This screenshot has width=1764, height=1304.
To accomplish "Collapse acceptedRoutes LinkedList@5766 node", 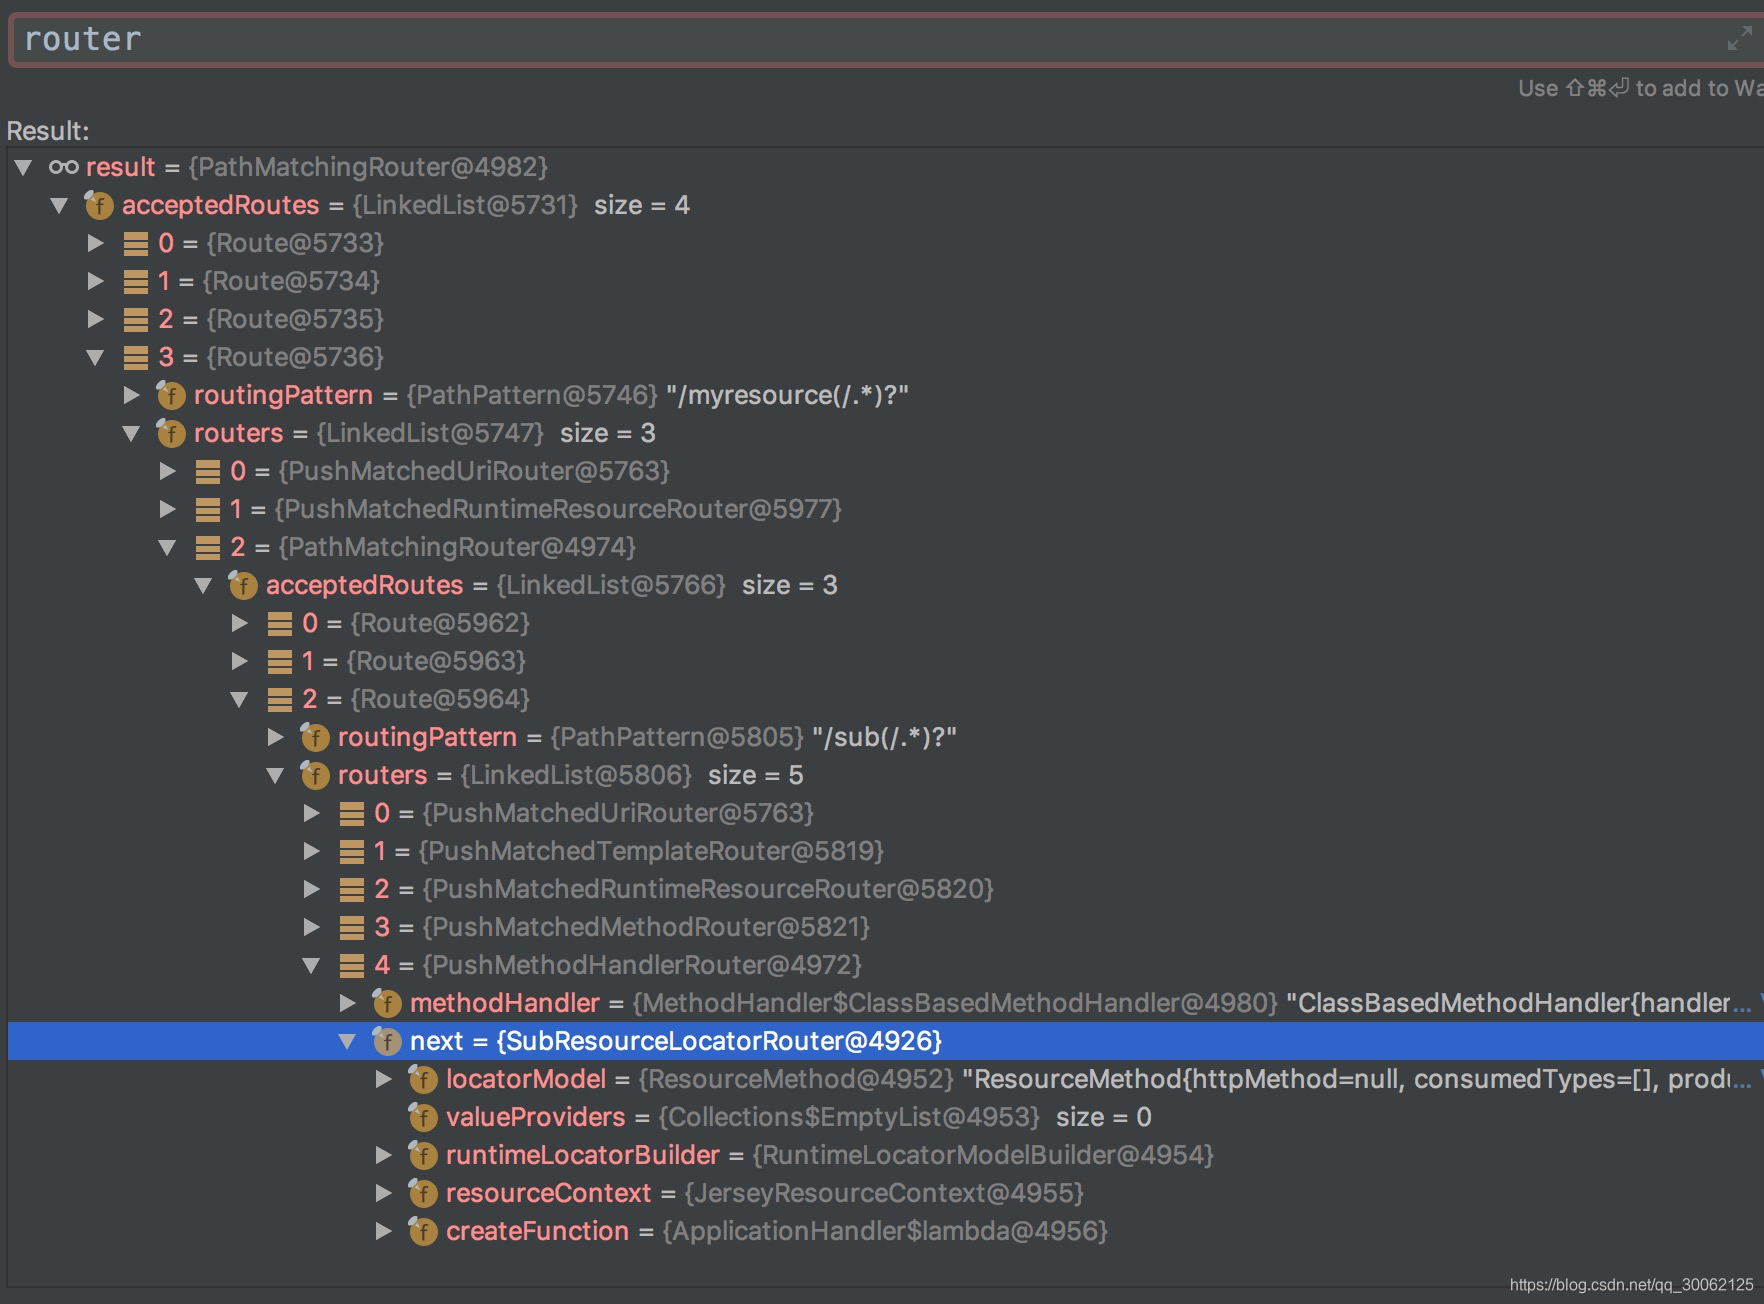I will [x=203, y=585].
